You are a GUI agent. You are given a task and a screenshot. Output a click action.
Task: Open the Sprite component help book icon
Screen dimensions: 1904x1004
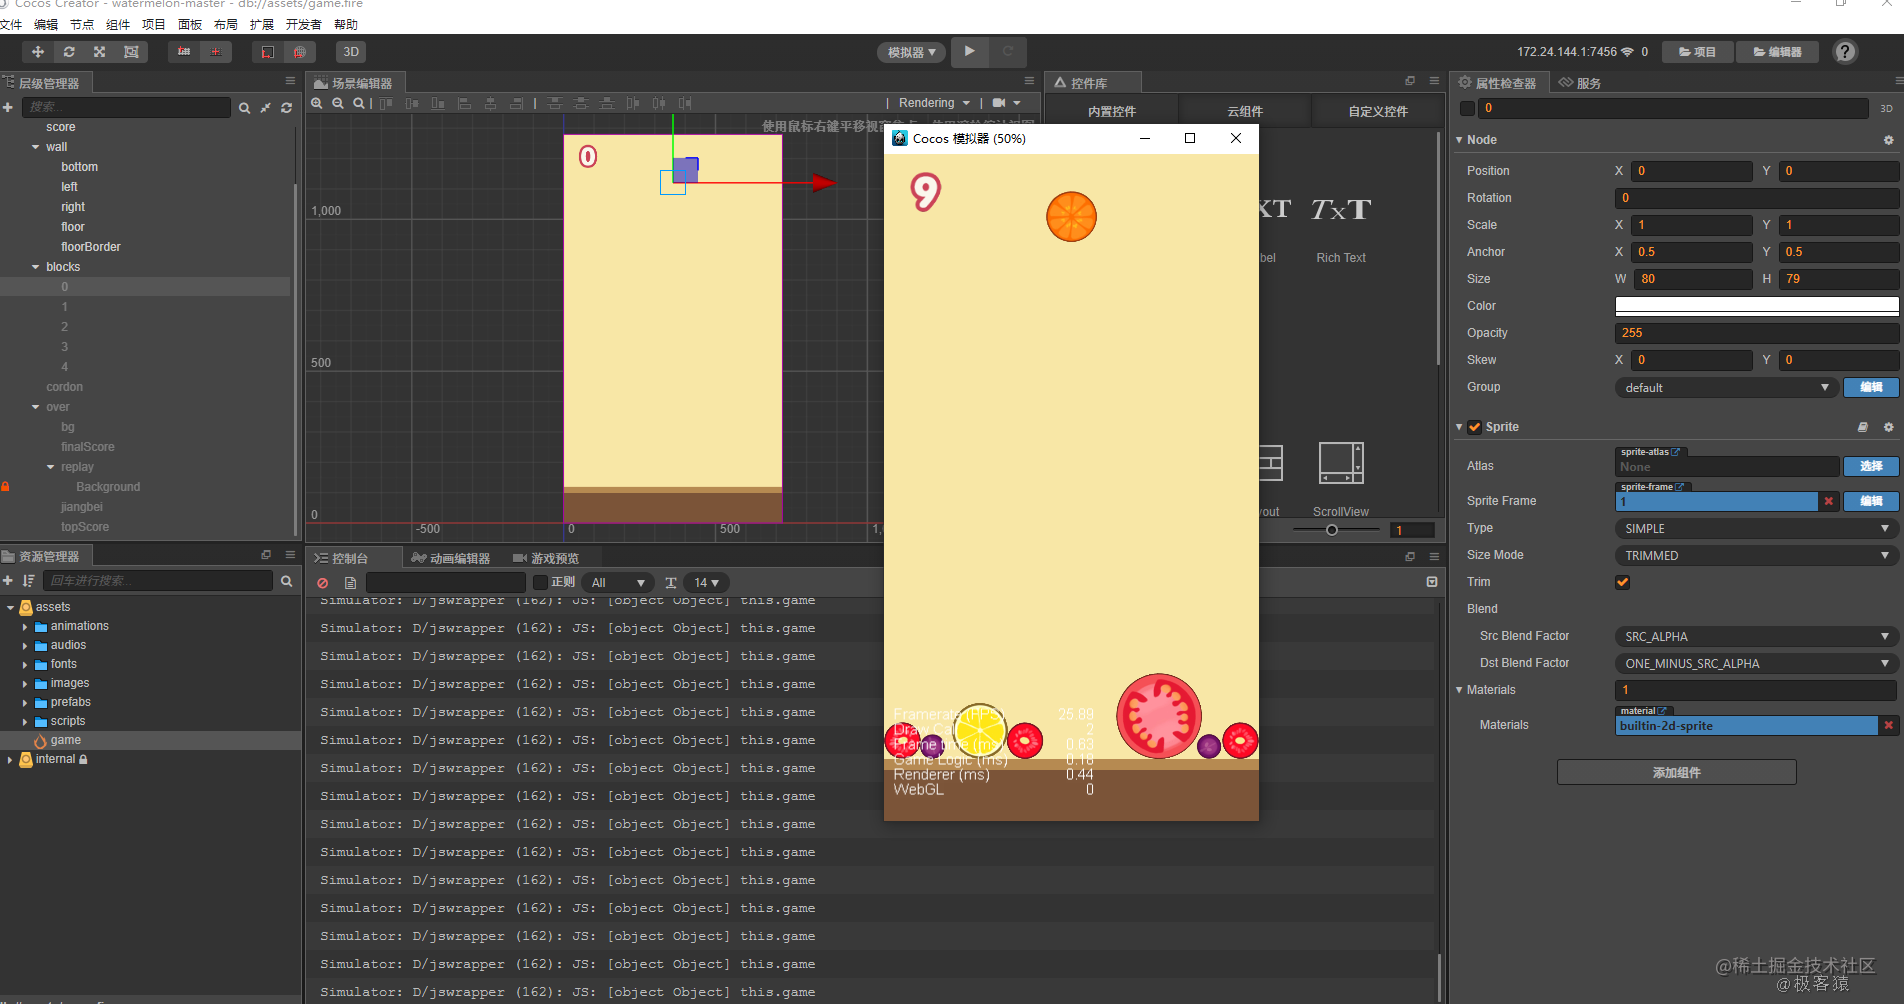tap(1863, 427)
